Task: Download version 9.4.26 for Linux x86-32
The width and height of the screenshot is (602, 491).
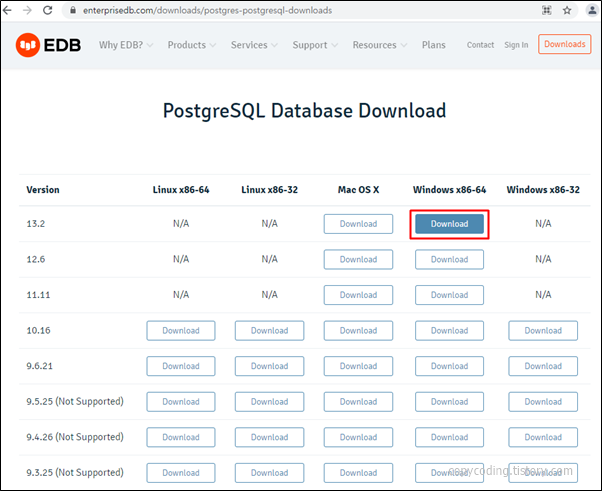Action: [x=270, y=437]
